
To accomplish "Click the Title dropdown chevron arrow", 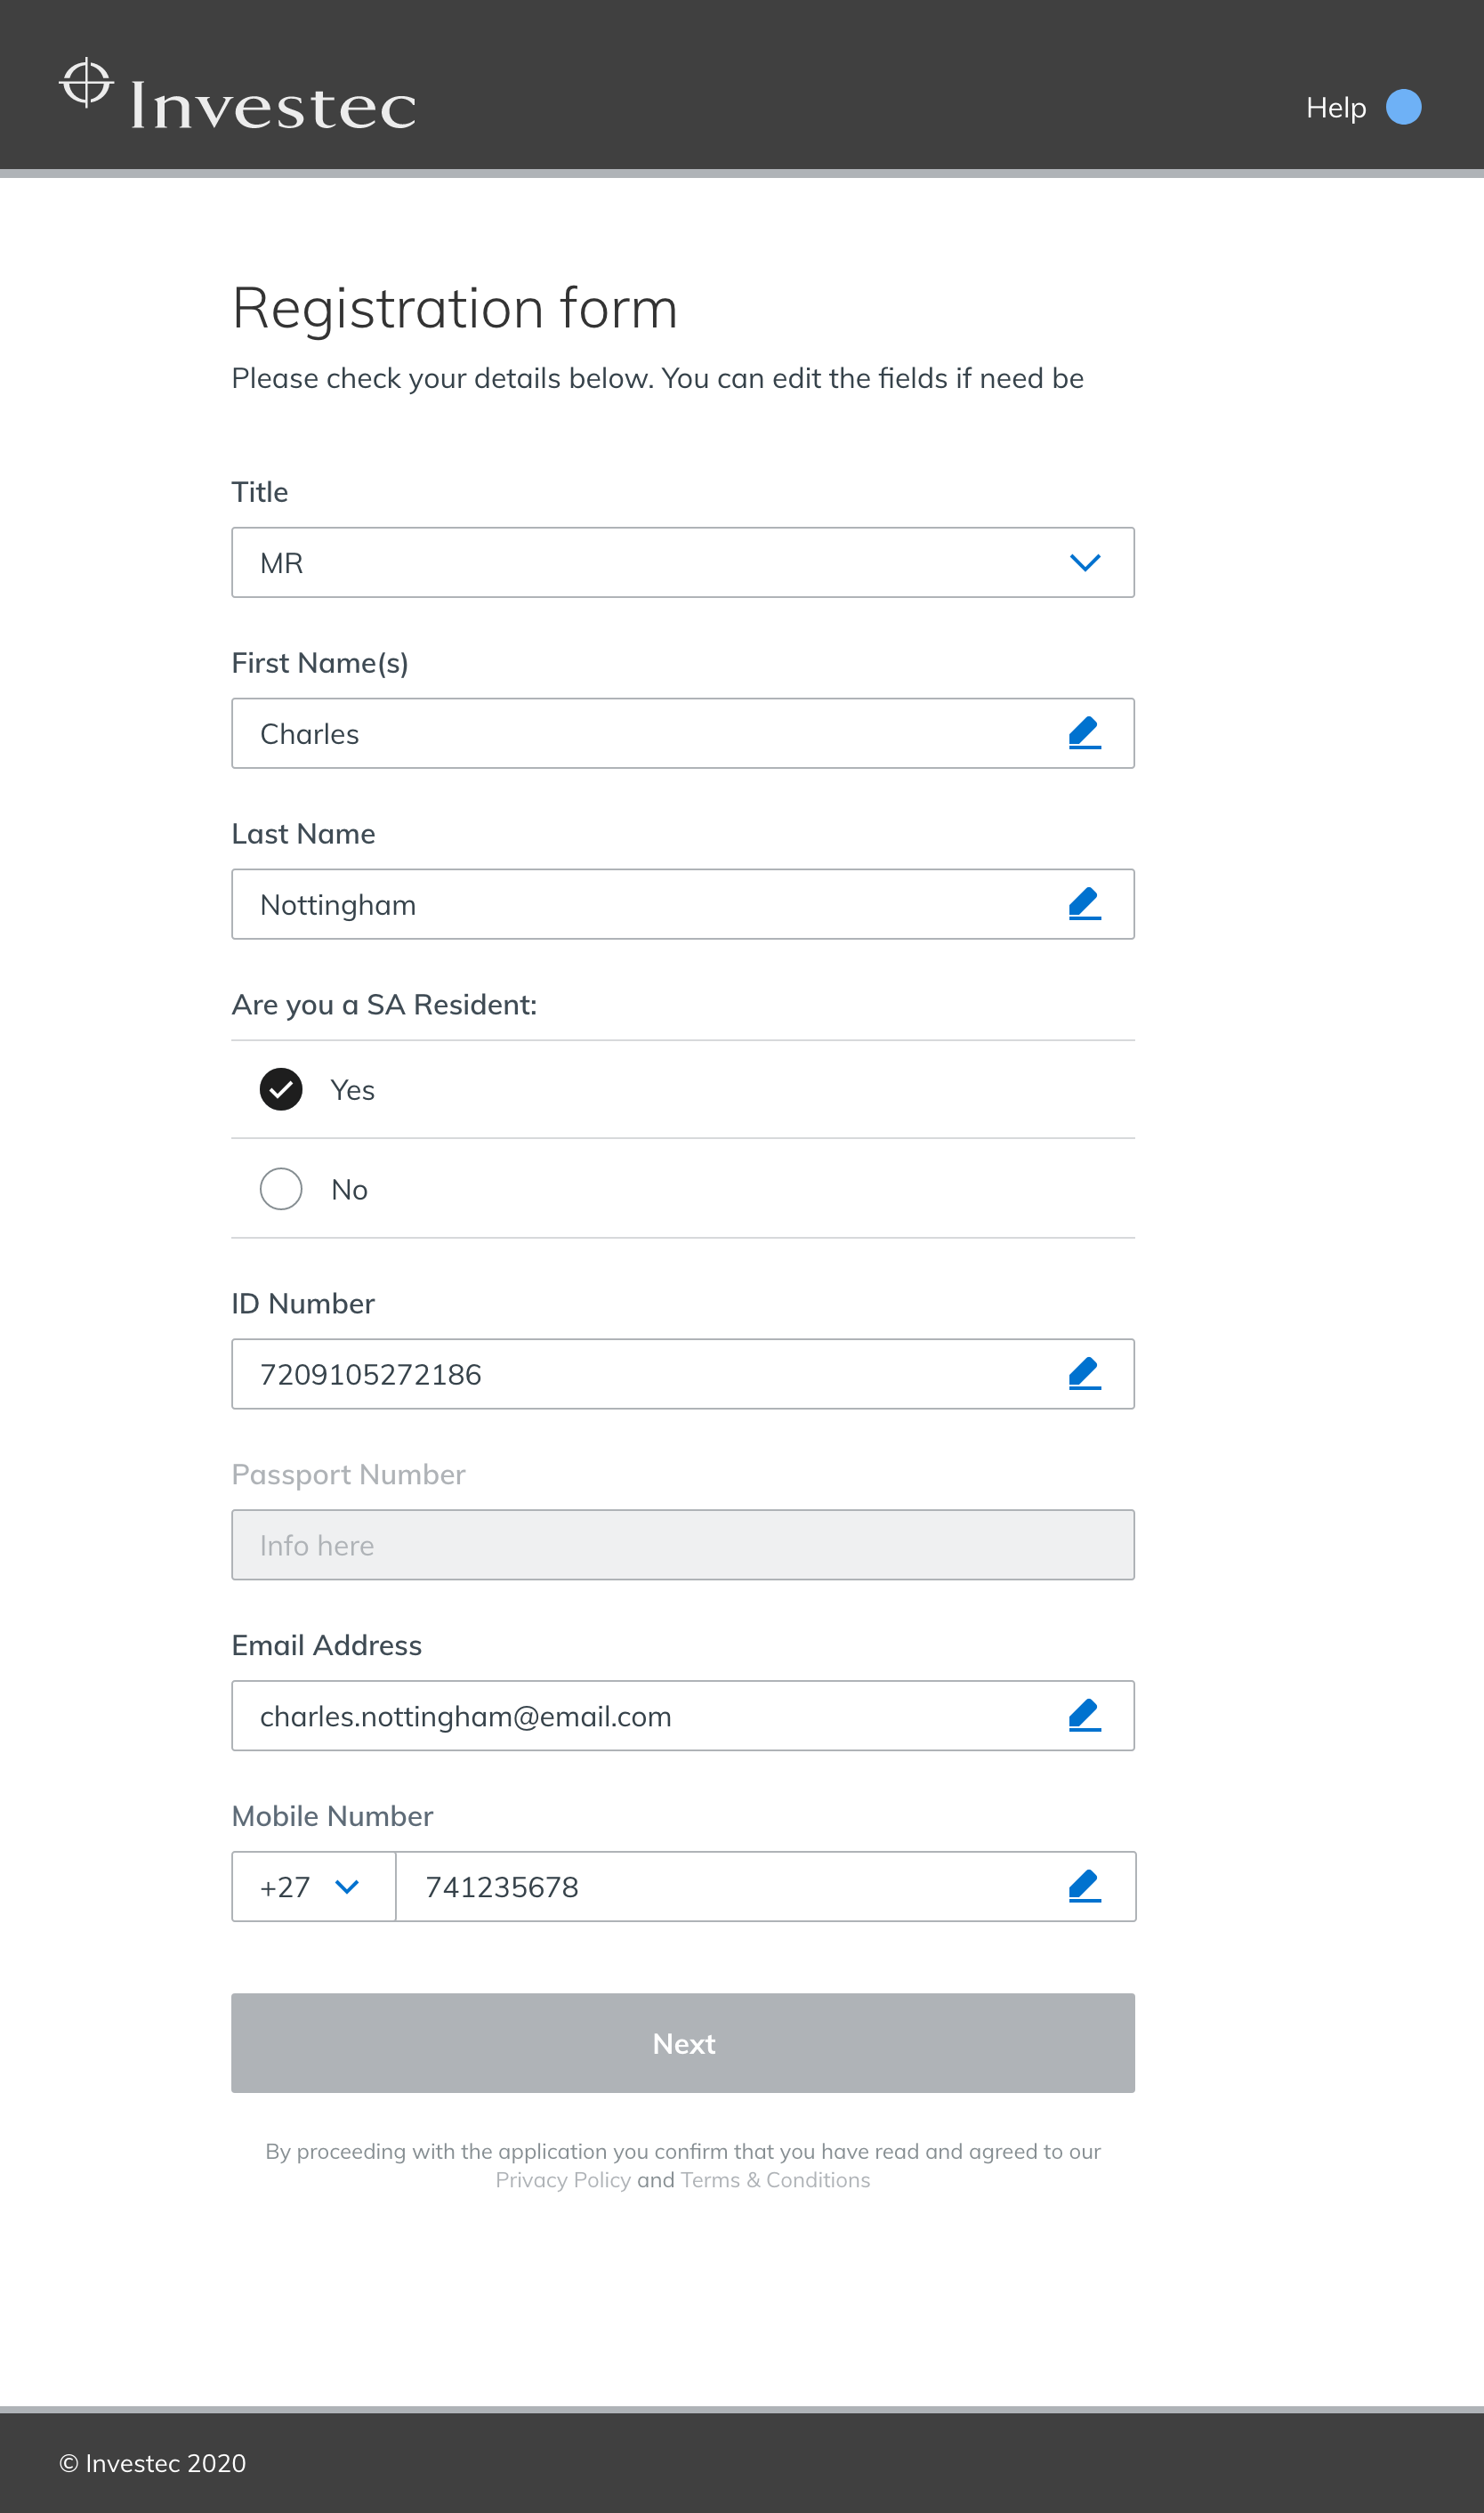I will 1085,563.
